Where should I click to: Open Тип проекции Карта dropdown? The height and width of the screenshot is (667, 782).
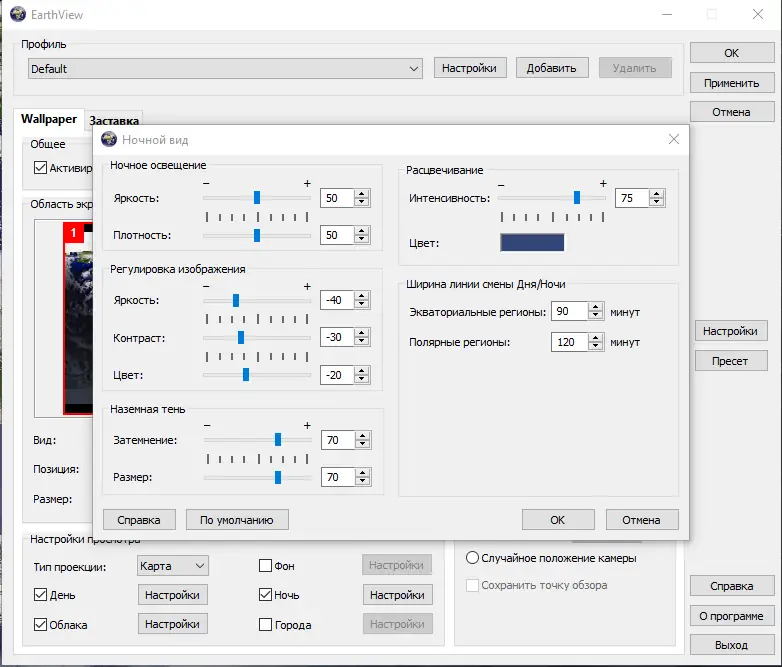tap(173, 566)
